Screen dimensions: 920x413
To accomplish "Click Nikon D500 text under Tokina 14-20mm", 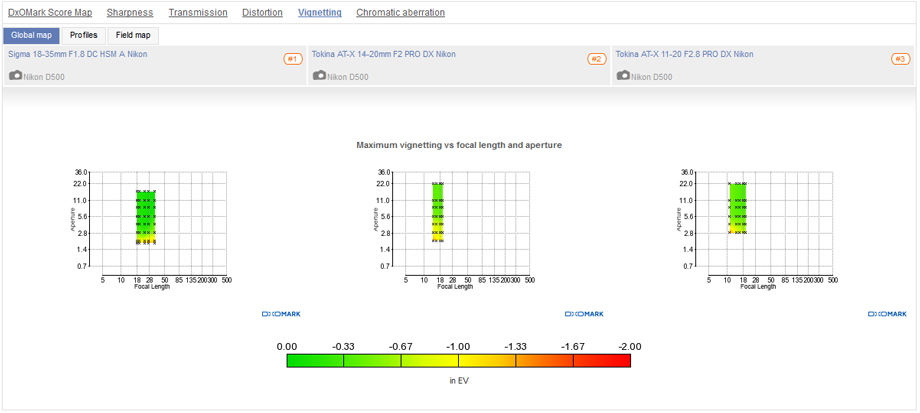I will [348, 77].
